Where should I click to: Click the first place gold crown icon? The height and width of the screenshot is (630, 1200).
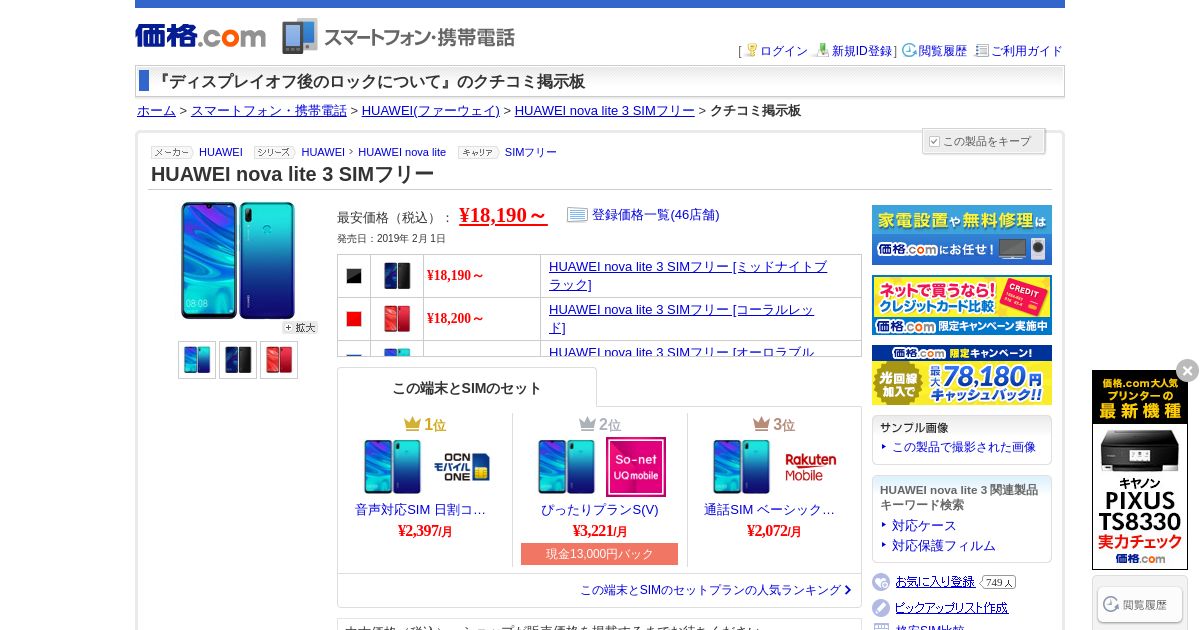coord(412,424)
